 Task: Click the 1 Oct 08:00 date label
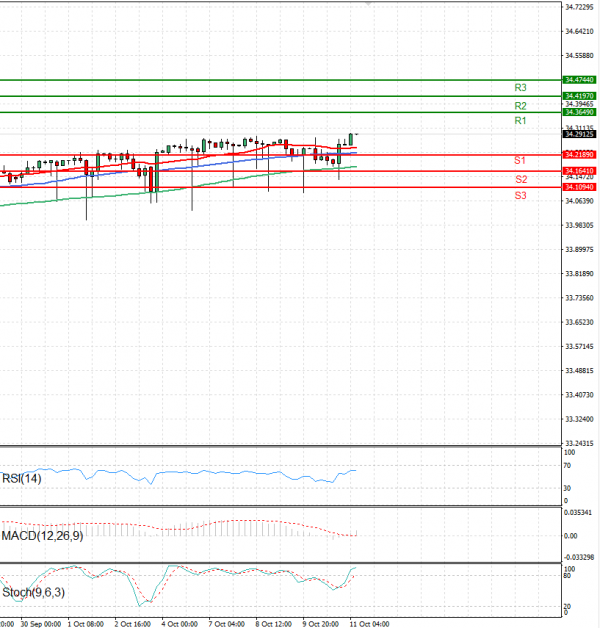(x=86, y=624)
